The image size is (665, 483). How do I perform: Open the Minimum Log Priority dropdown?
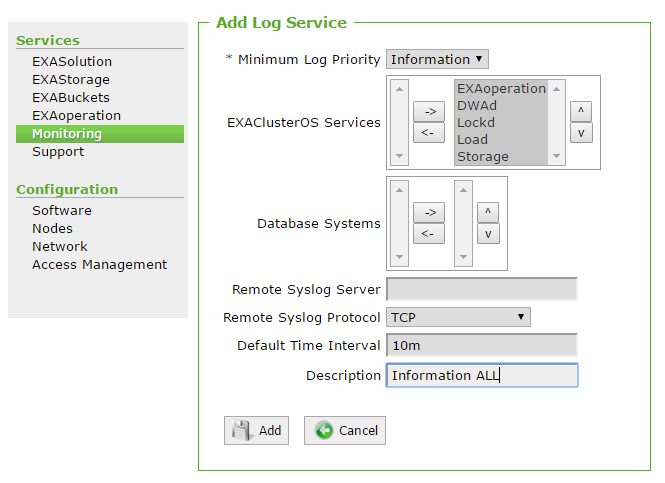point(437,60)
